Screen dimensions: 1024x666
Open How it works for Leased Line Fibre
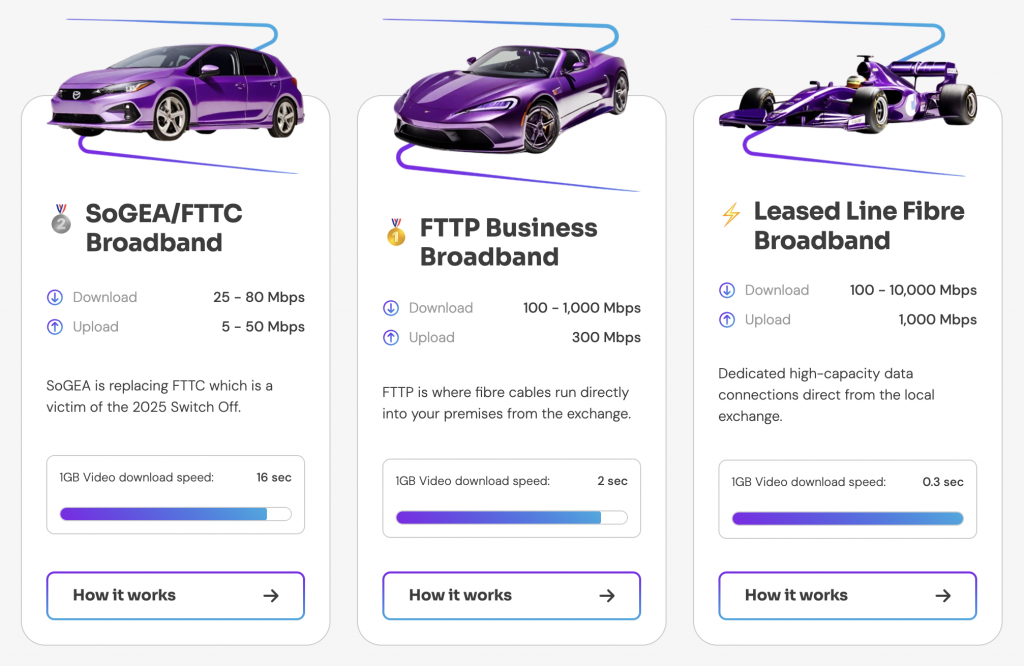[x=847, y=595]
